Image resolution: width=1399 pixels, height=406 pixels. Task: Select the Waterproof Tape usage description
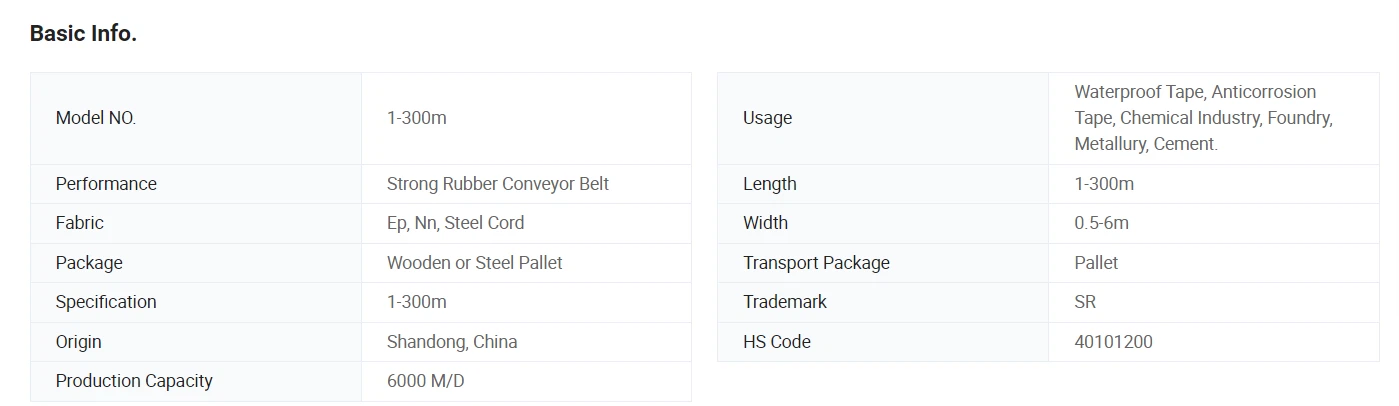[1203, 118]
